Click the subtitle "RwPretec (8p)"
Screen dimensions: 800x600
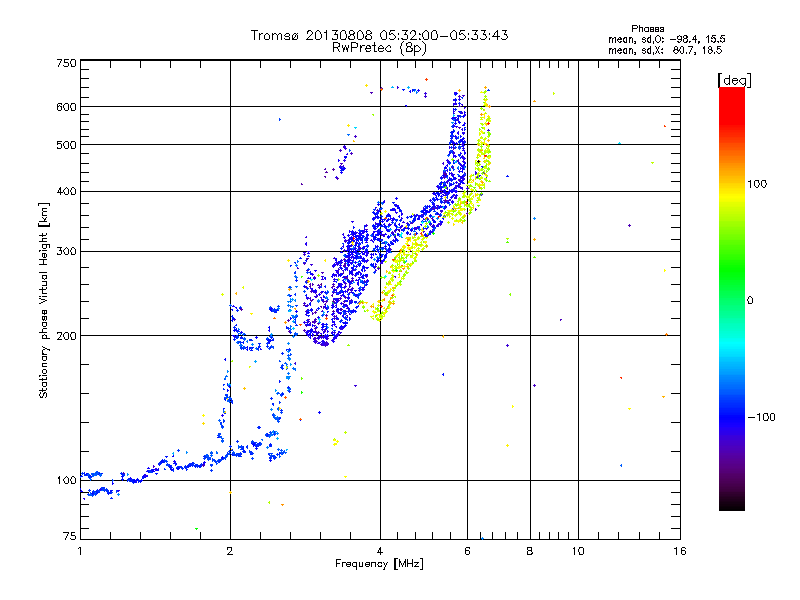coord(379,48)
